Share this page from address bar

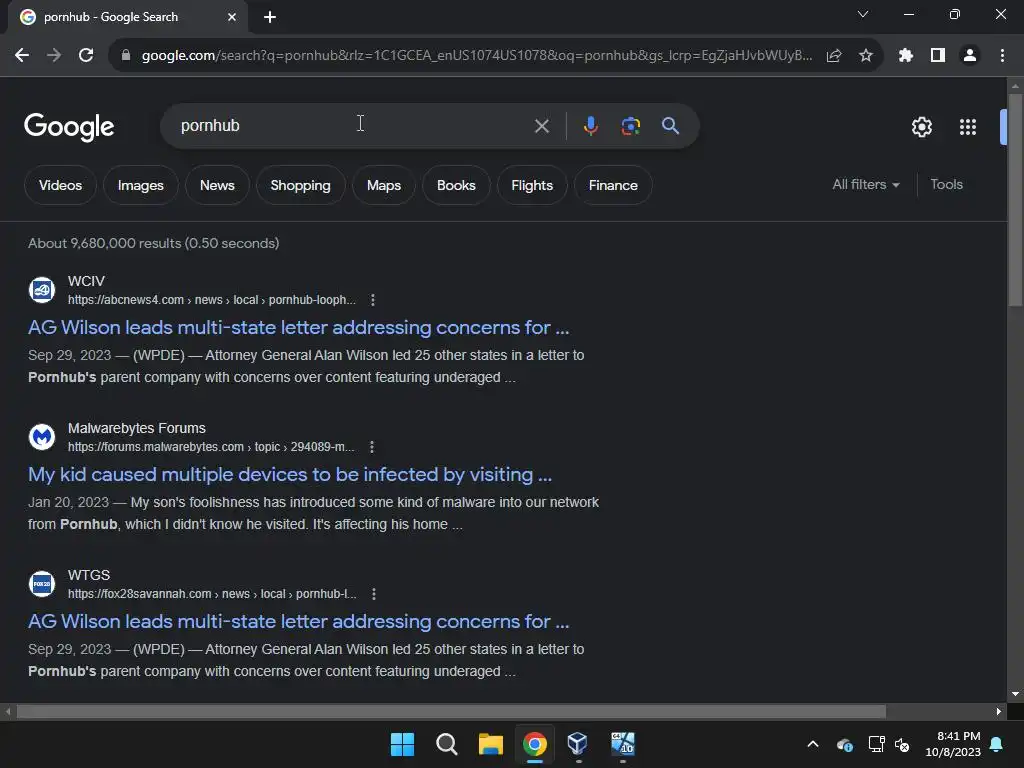click(834, 56)
